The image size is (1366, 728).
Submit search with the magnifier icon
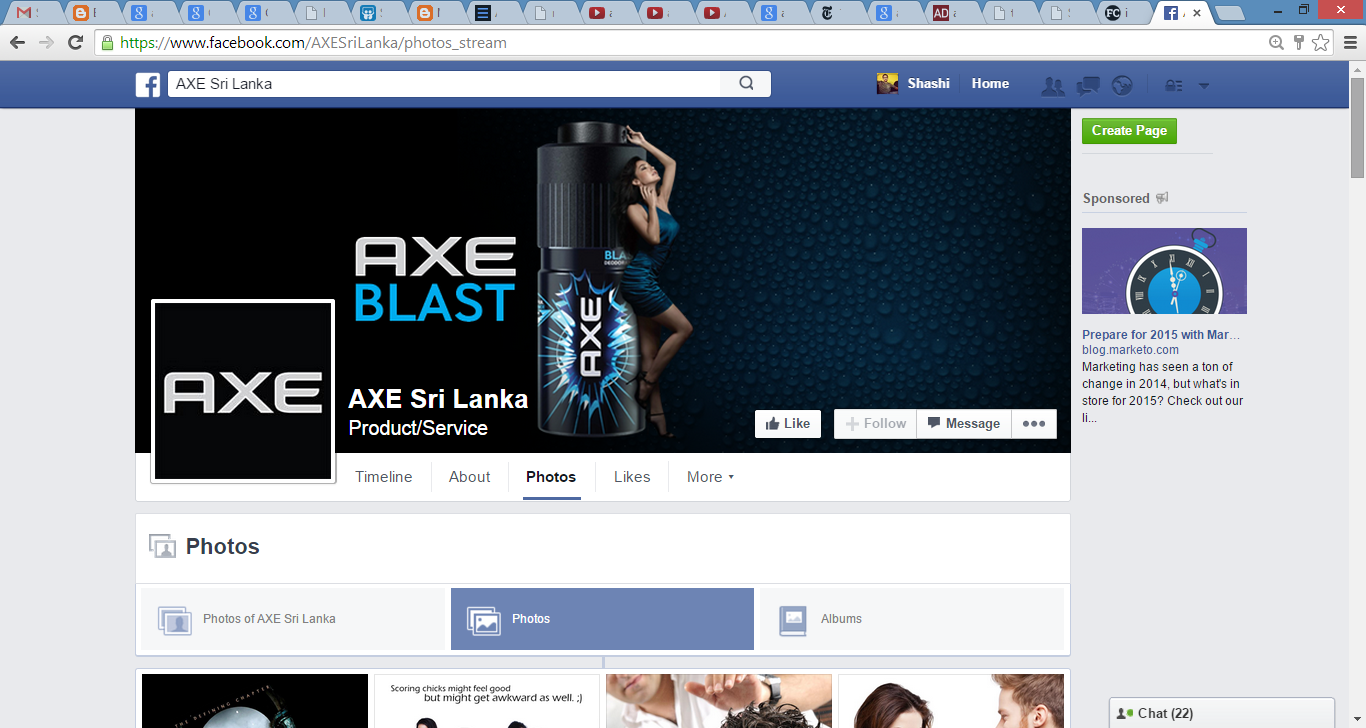(746, 84)
